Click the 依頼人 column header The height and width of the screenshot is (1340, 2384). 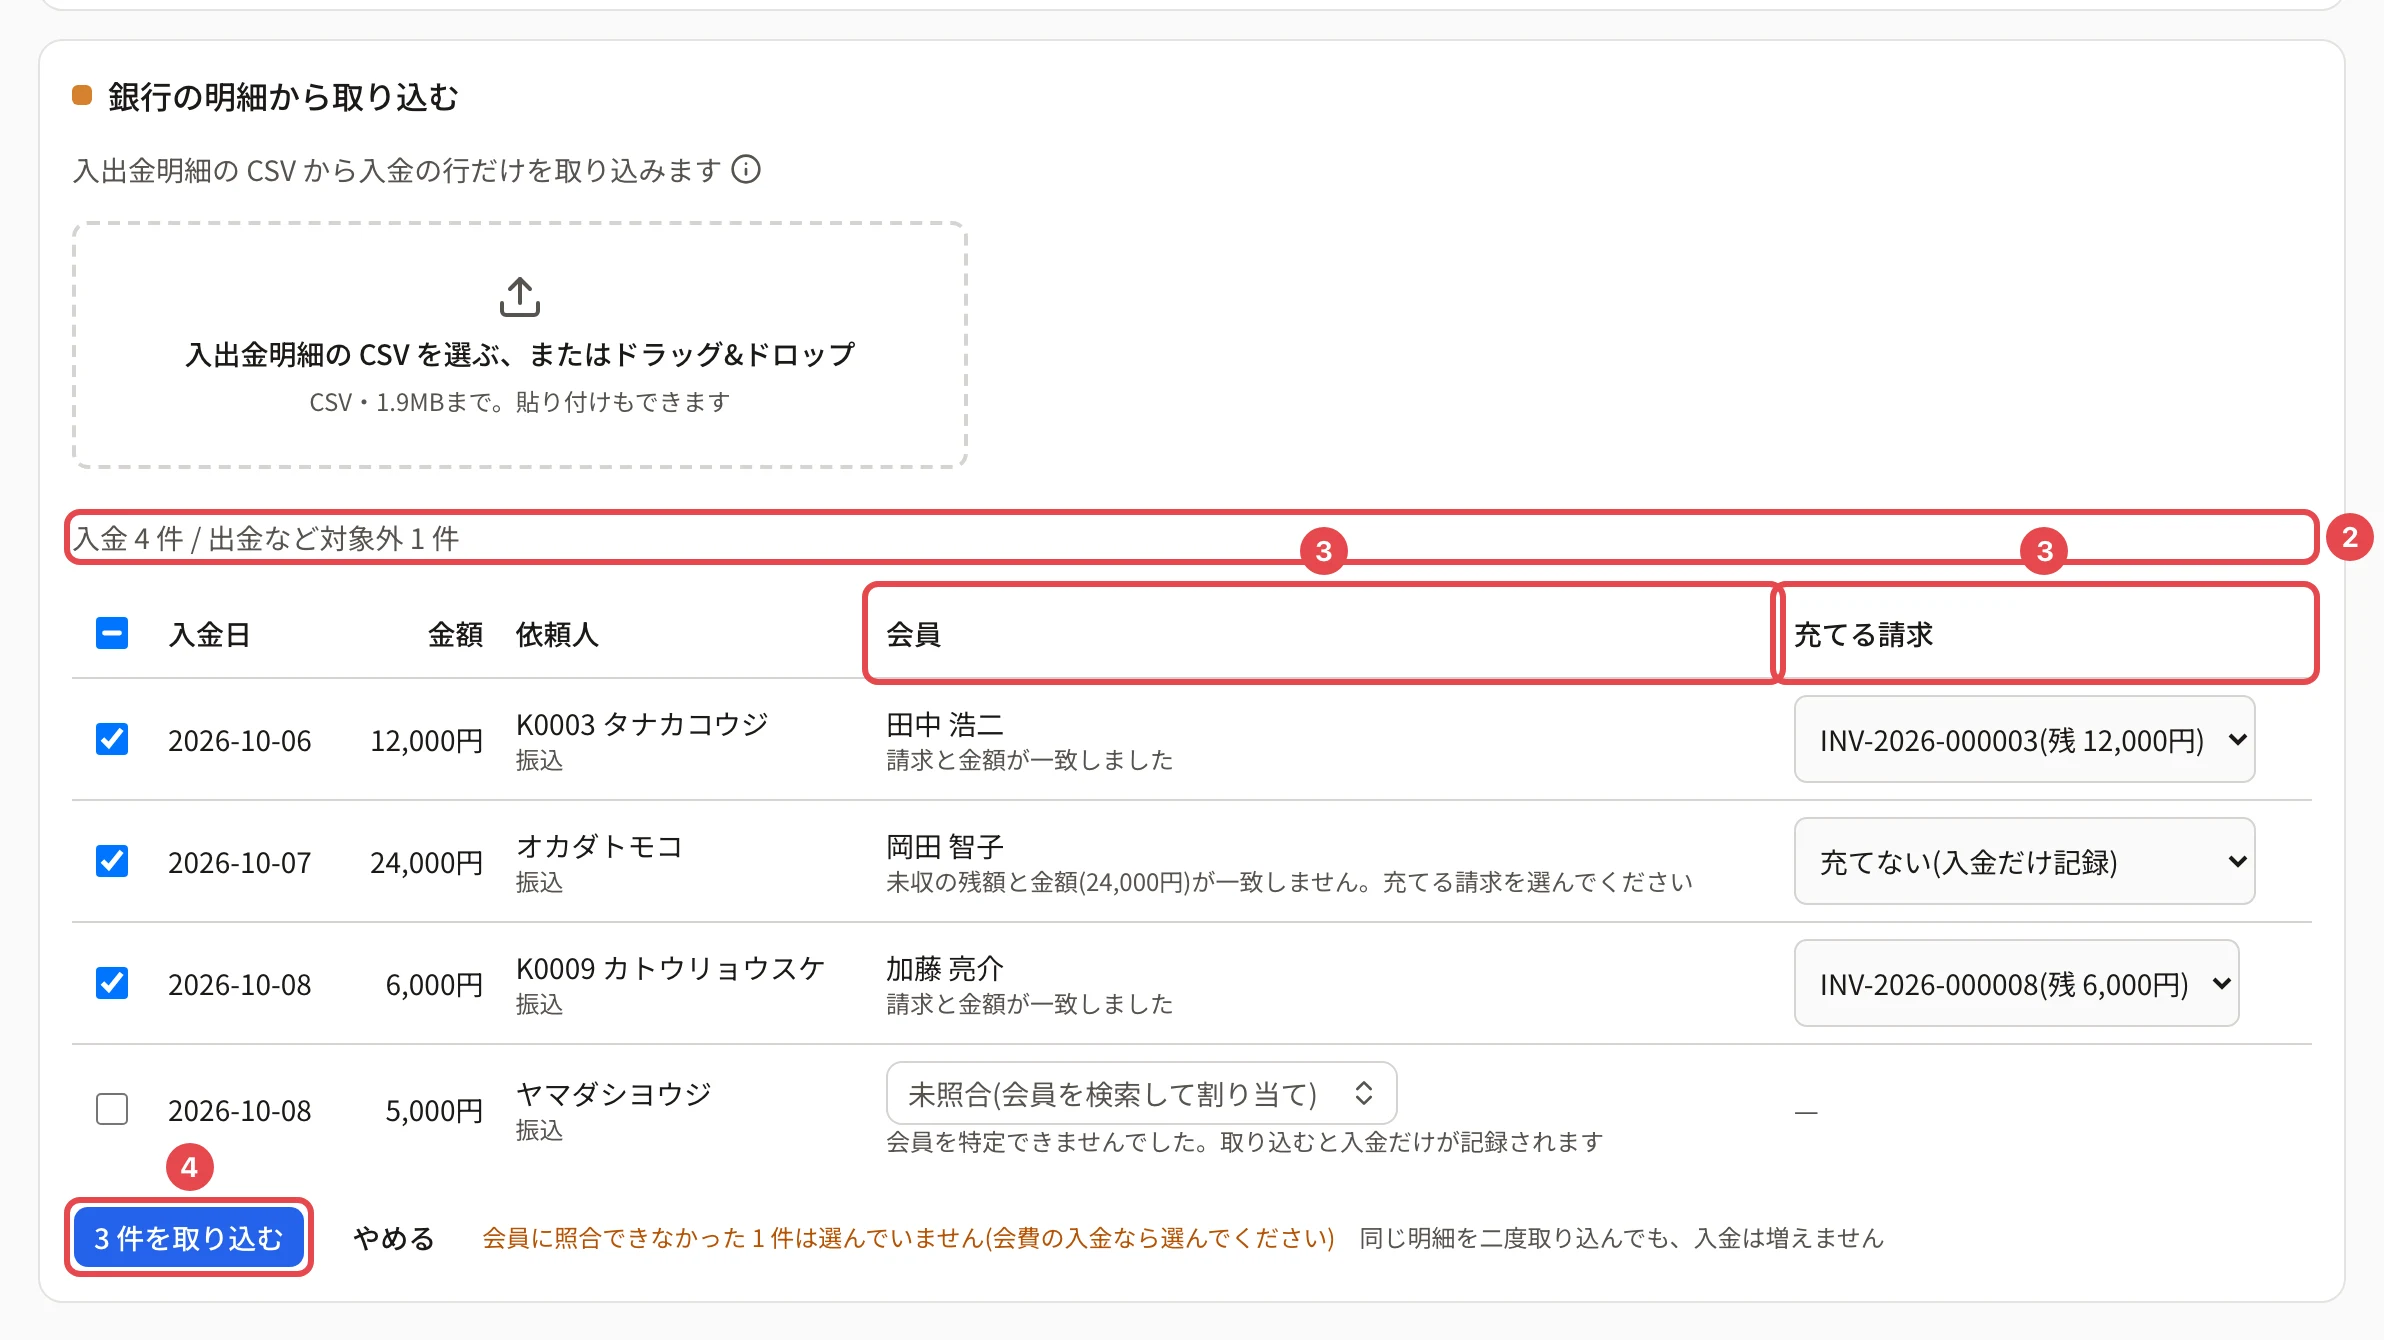coord(557,634)
